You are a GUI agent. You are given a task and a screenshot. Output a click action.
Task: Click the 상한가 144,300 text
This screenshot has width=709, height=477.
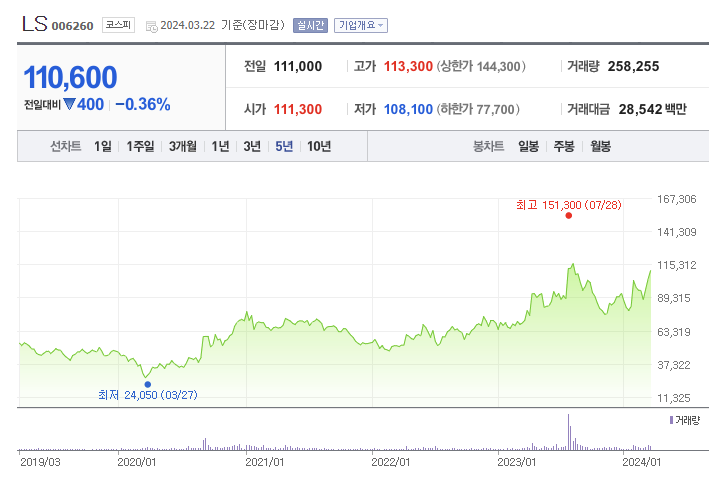click(481, 66)
